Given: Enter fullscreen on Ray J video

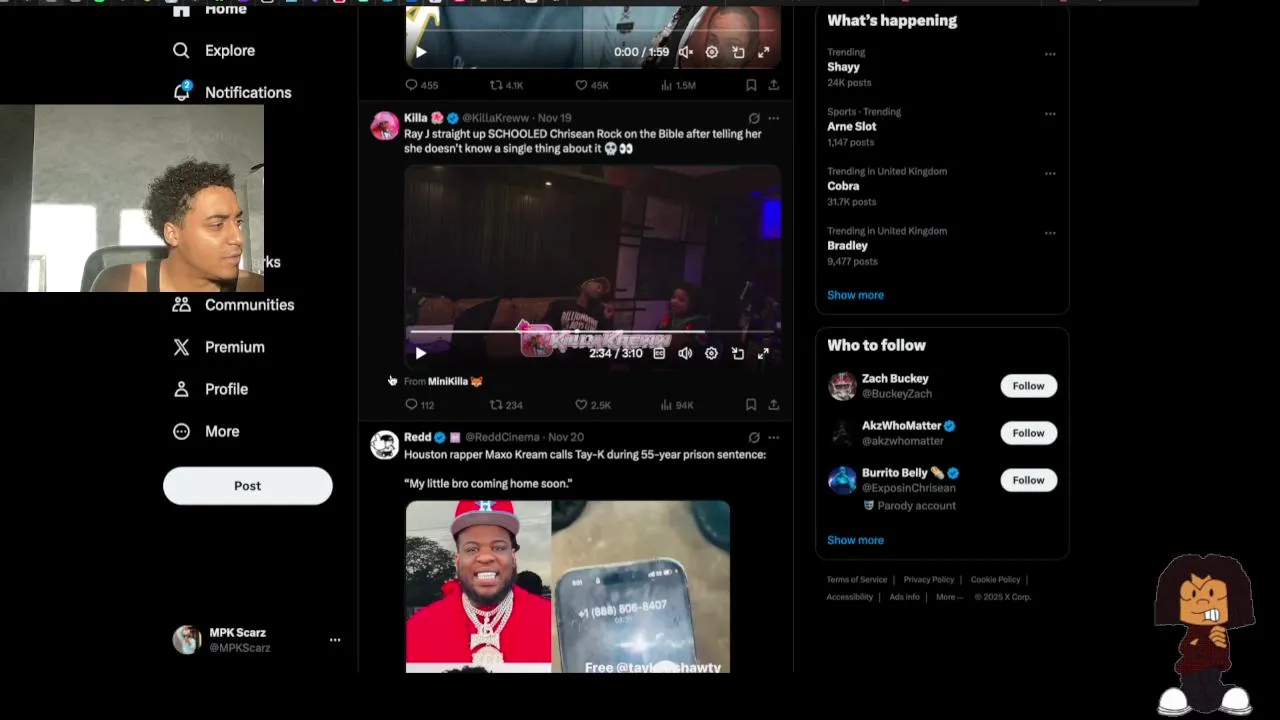Looking at the screenshot, I should click(764, 353).
